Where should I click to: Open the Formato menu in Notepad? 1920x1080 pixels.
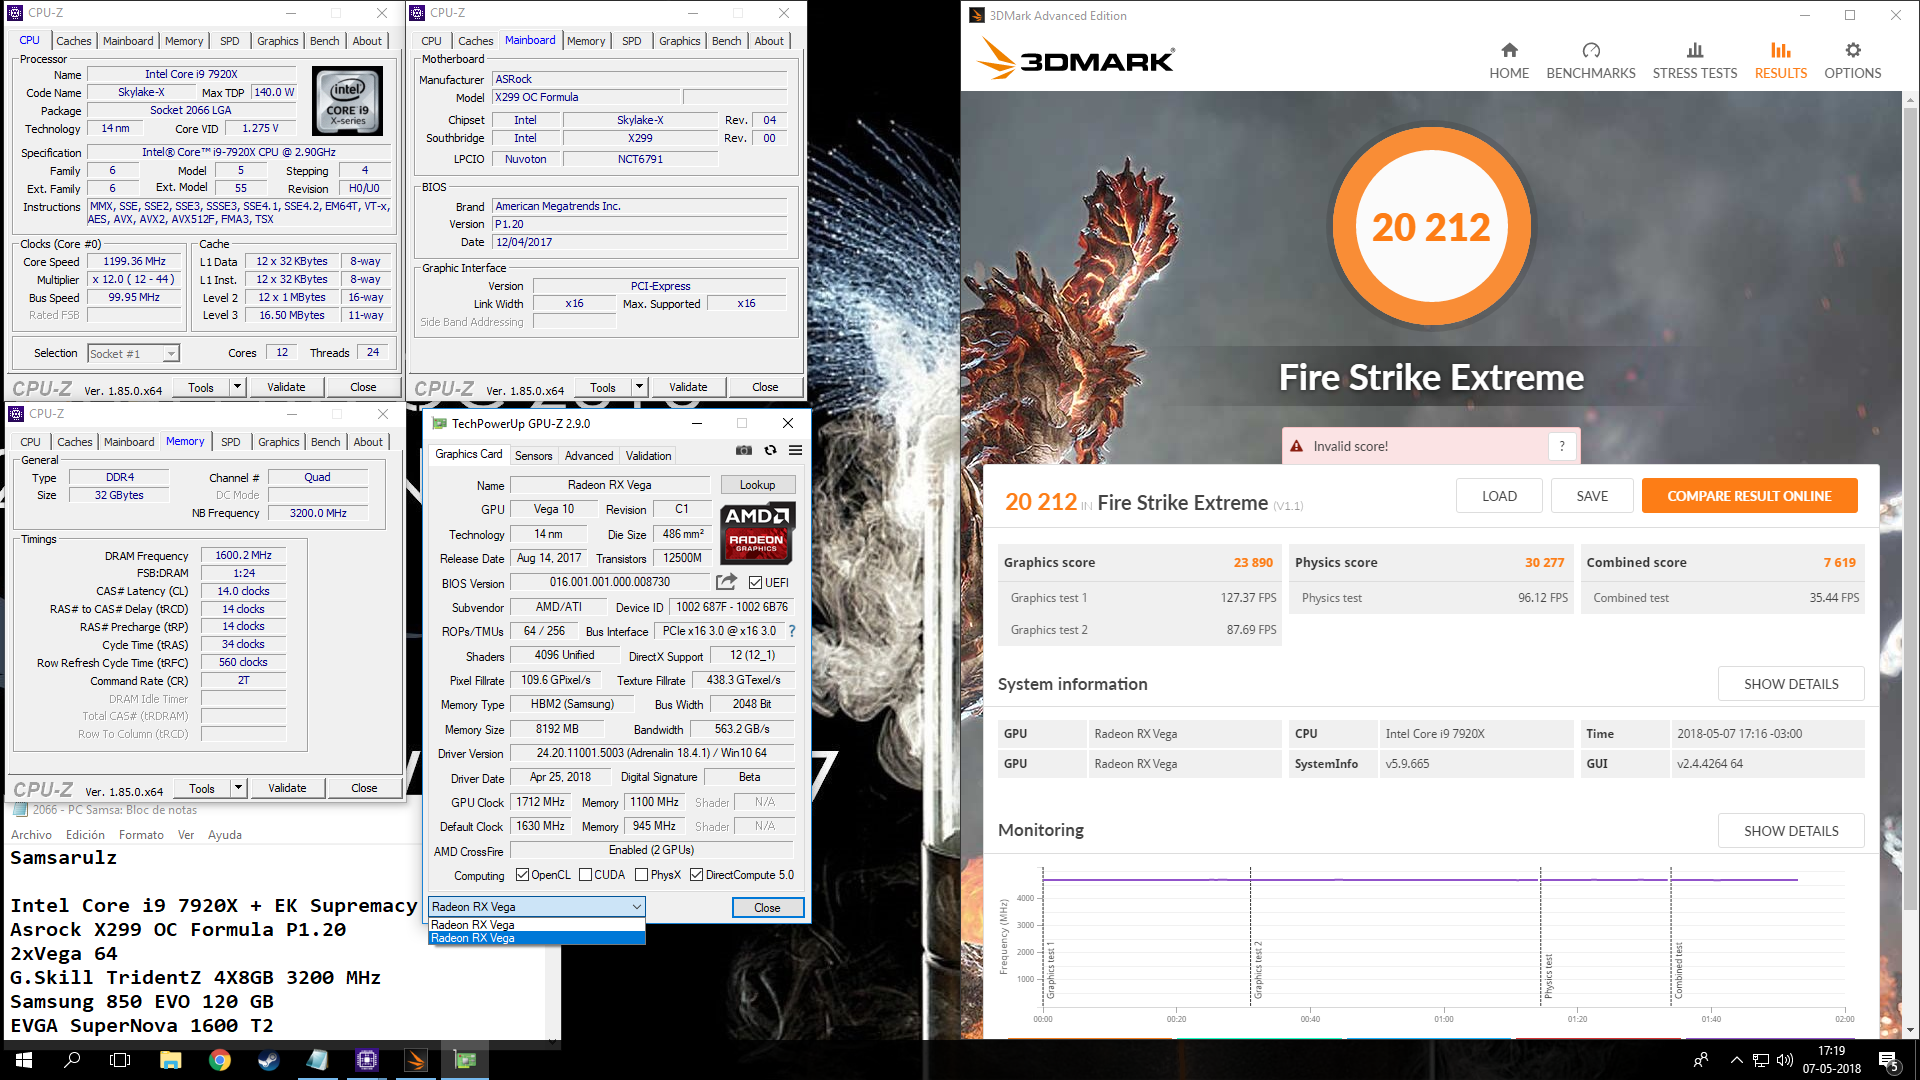pos(141,835)
